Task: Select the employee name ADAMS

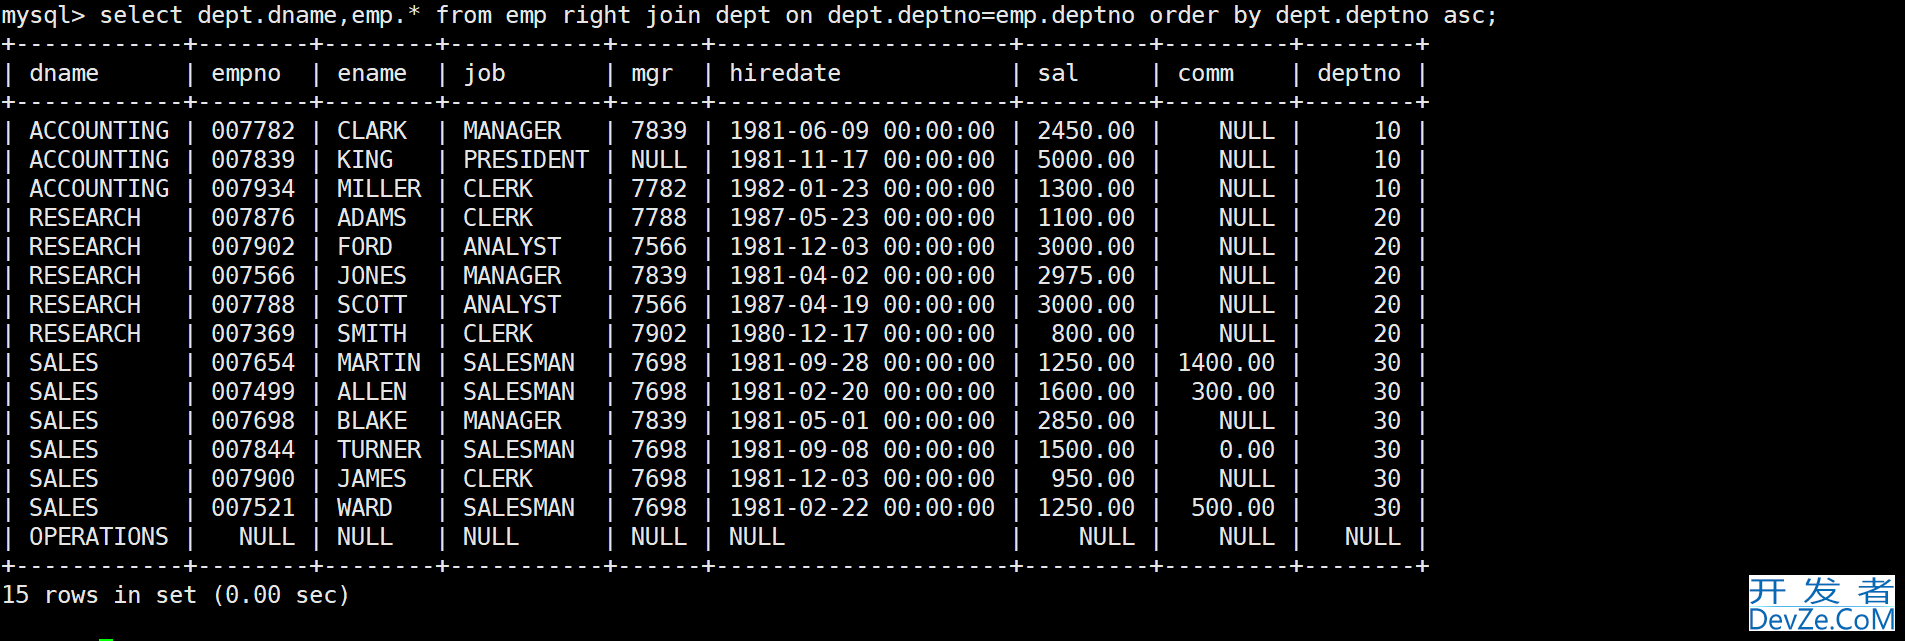Action: (372, 218)
